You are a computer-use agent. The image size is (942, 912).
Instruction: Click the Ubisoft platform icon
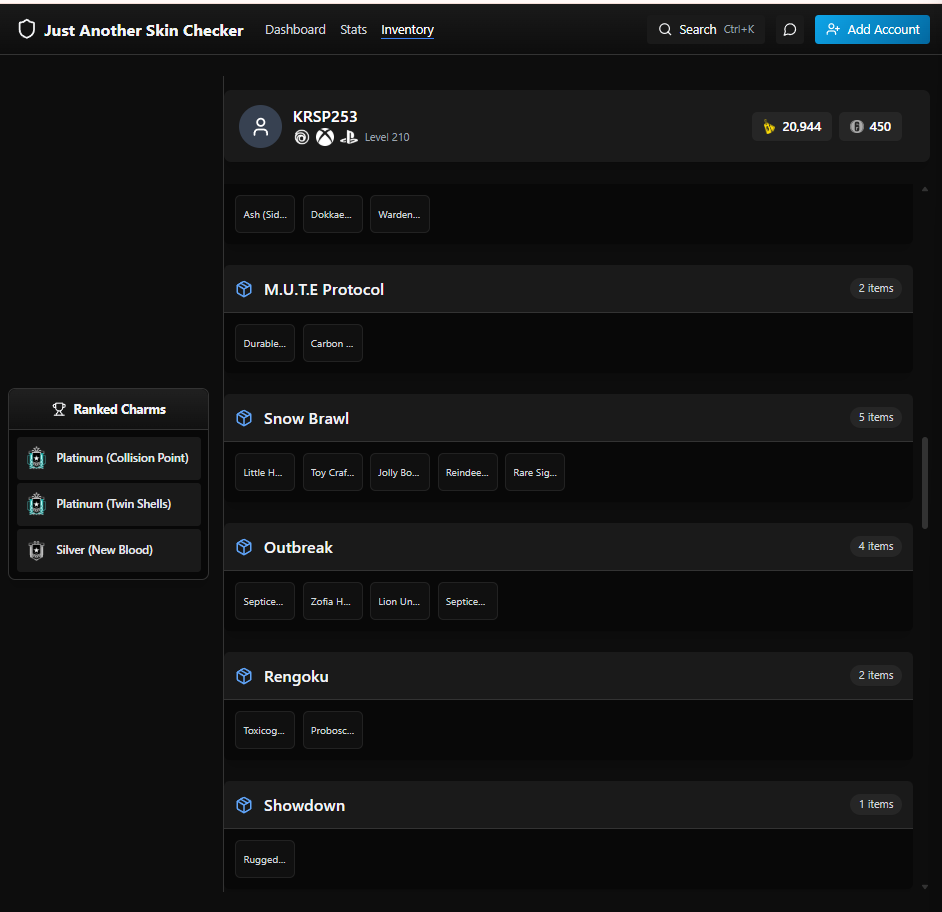(302, 138)
